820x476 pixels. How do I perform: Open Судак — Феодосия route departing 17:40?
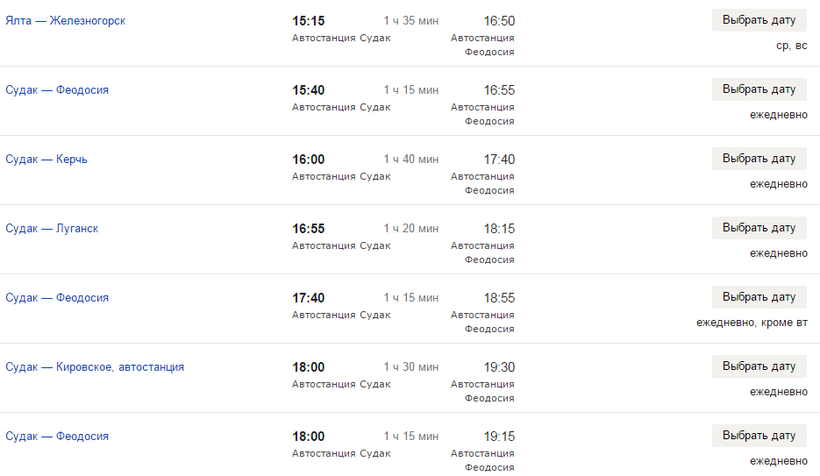click(x=57, y=298)
